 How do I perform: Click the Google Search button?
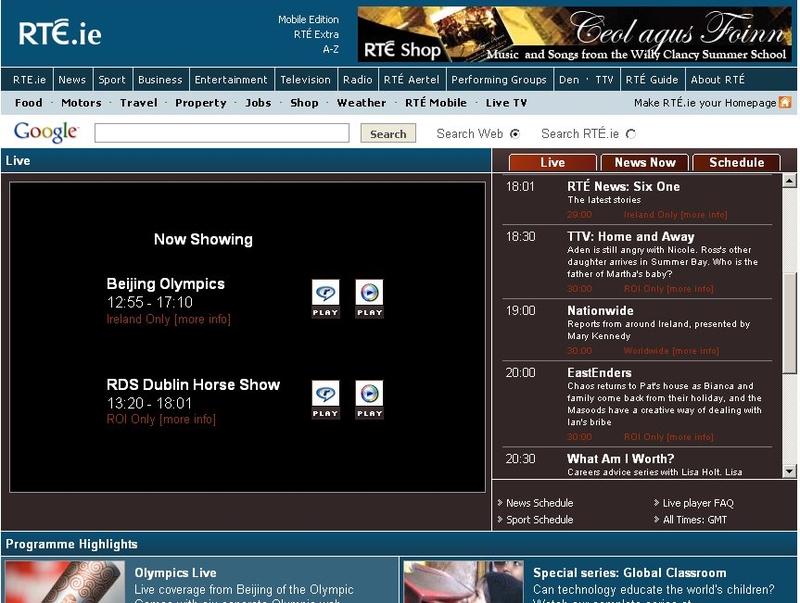(388, 134)
